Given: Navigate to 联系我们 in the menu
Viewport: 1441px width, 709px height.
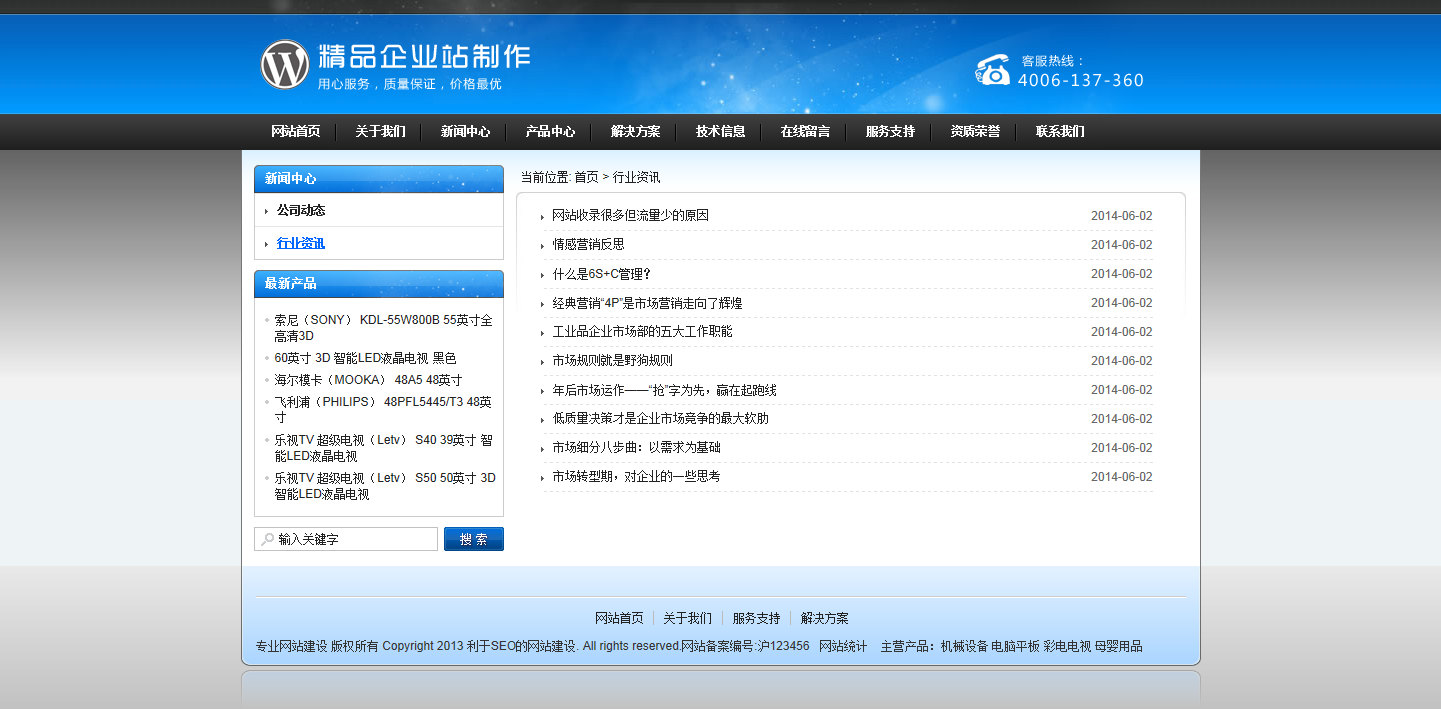Looking at the screenshot, I should point(1060,132).
